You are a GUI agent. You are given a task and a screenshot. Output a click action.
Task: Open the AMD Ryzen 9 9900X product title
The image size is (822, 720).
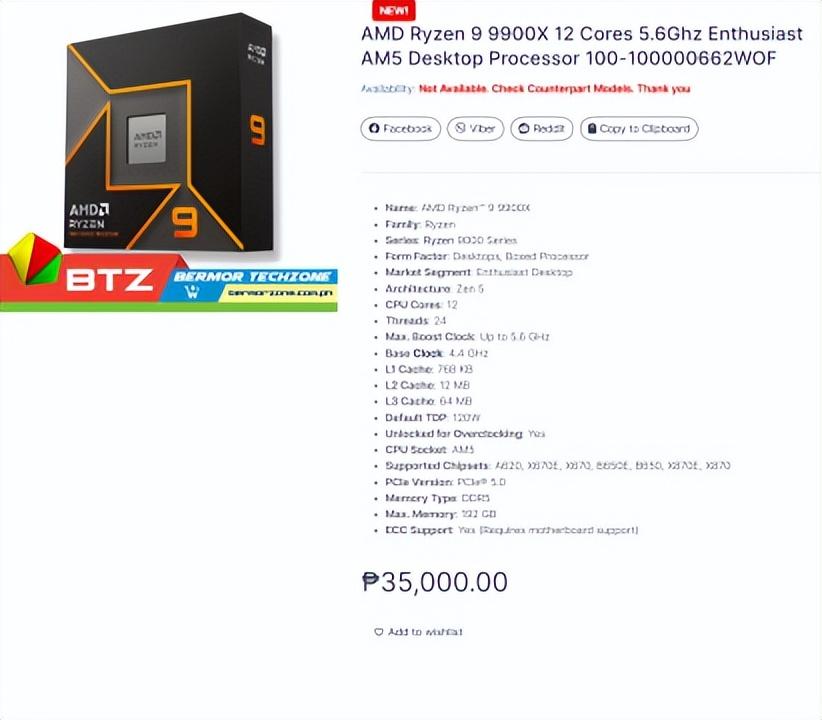click(582, 46)
